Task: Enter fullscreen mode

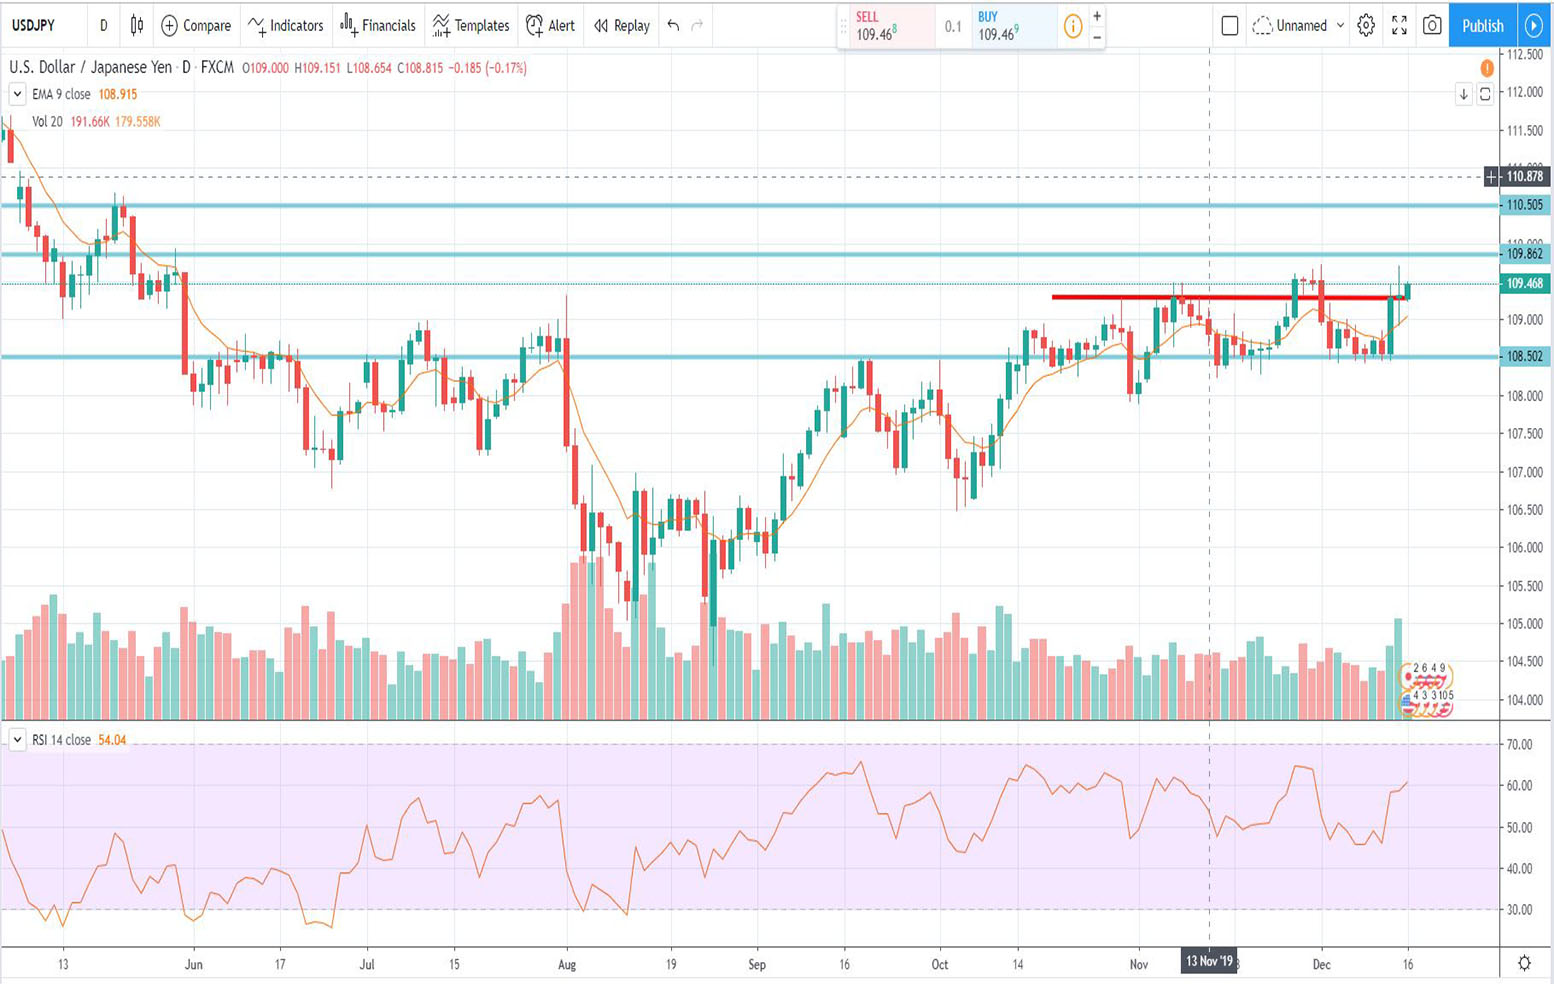Action: point(1399,26)
